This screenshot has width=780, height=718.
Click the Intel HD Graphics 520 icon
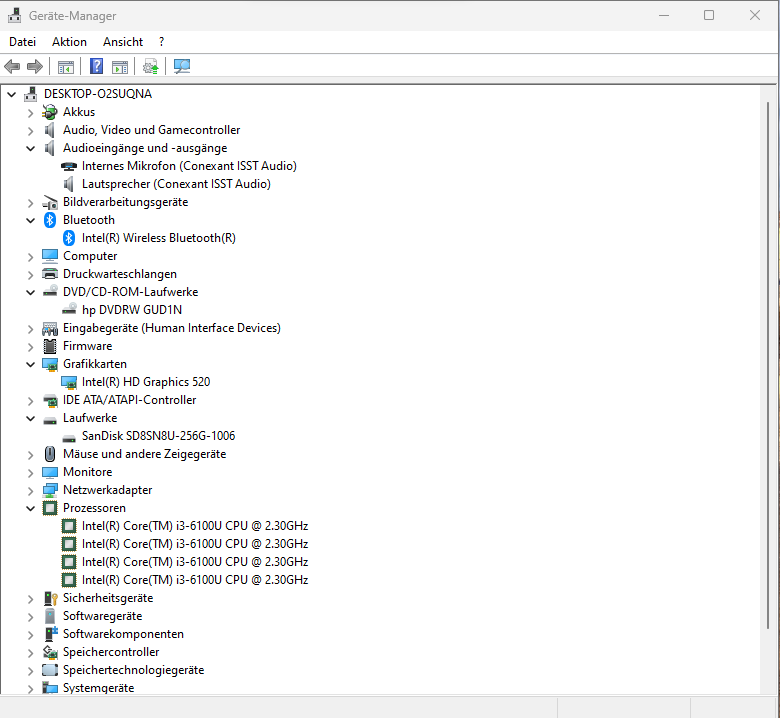click(69, 382)
